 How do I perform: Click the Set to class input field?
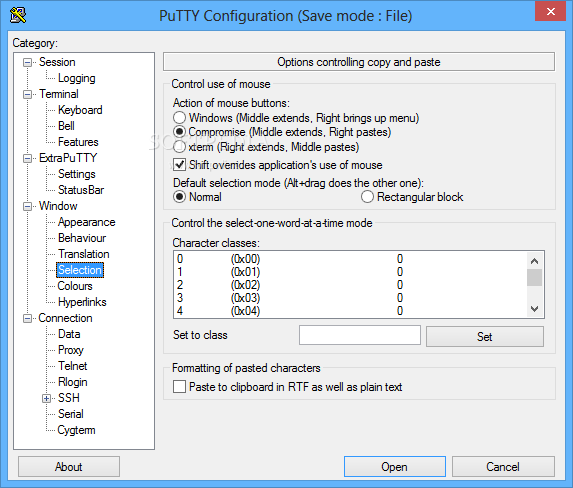[x=360, y=335]
